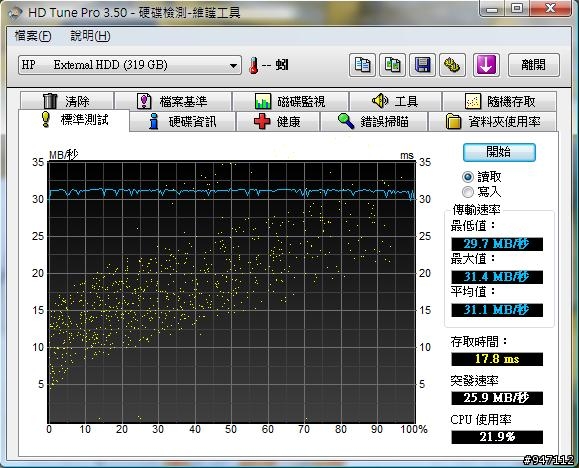Image resolution: width=579 pixels, height=468 pixels.
Task: Open the 說明(H) menu
Action: click(x=90, y=36)
